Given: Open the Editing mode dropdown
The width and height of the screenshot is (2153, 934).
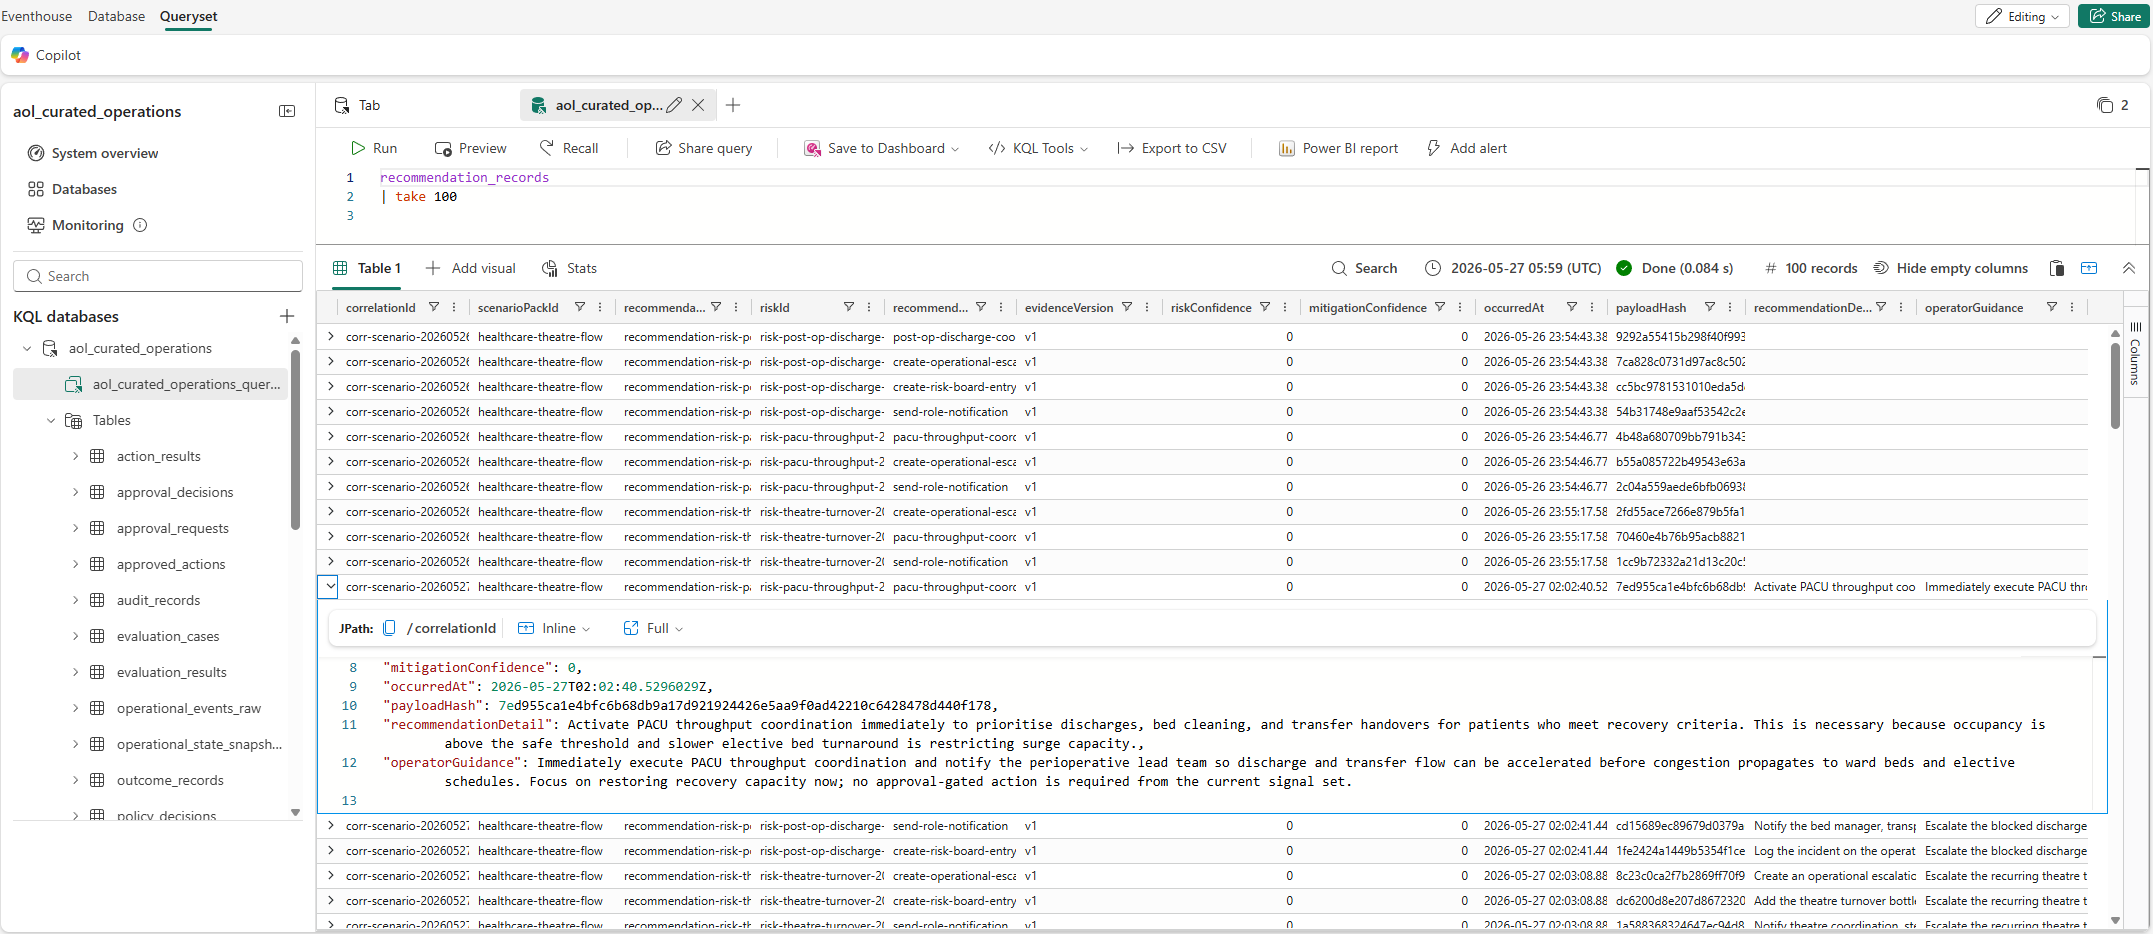Looking at the screenshot, I should [x=2022, y=16].
